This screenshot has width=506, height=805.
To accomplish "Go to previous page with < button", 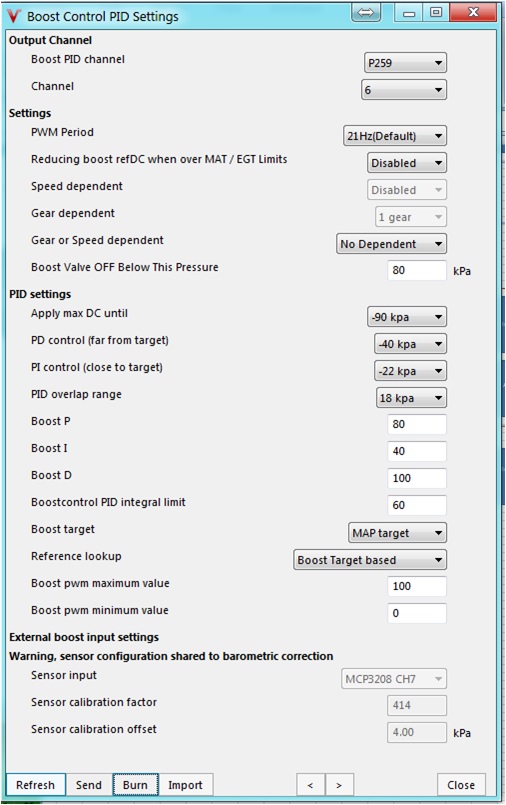I will pyautogui.click(x=310, y=784).
